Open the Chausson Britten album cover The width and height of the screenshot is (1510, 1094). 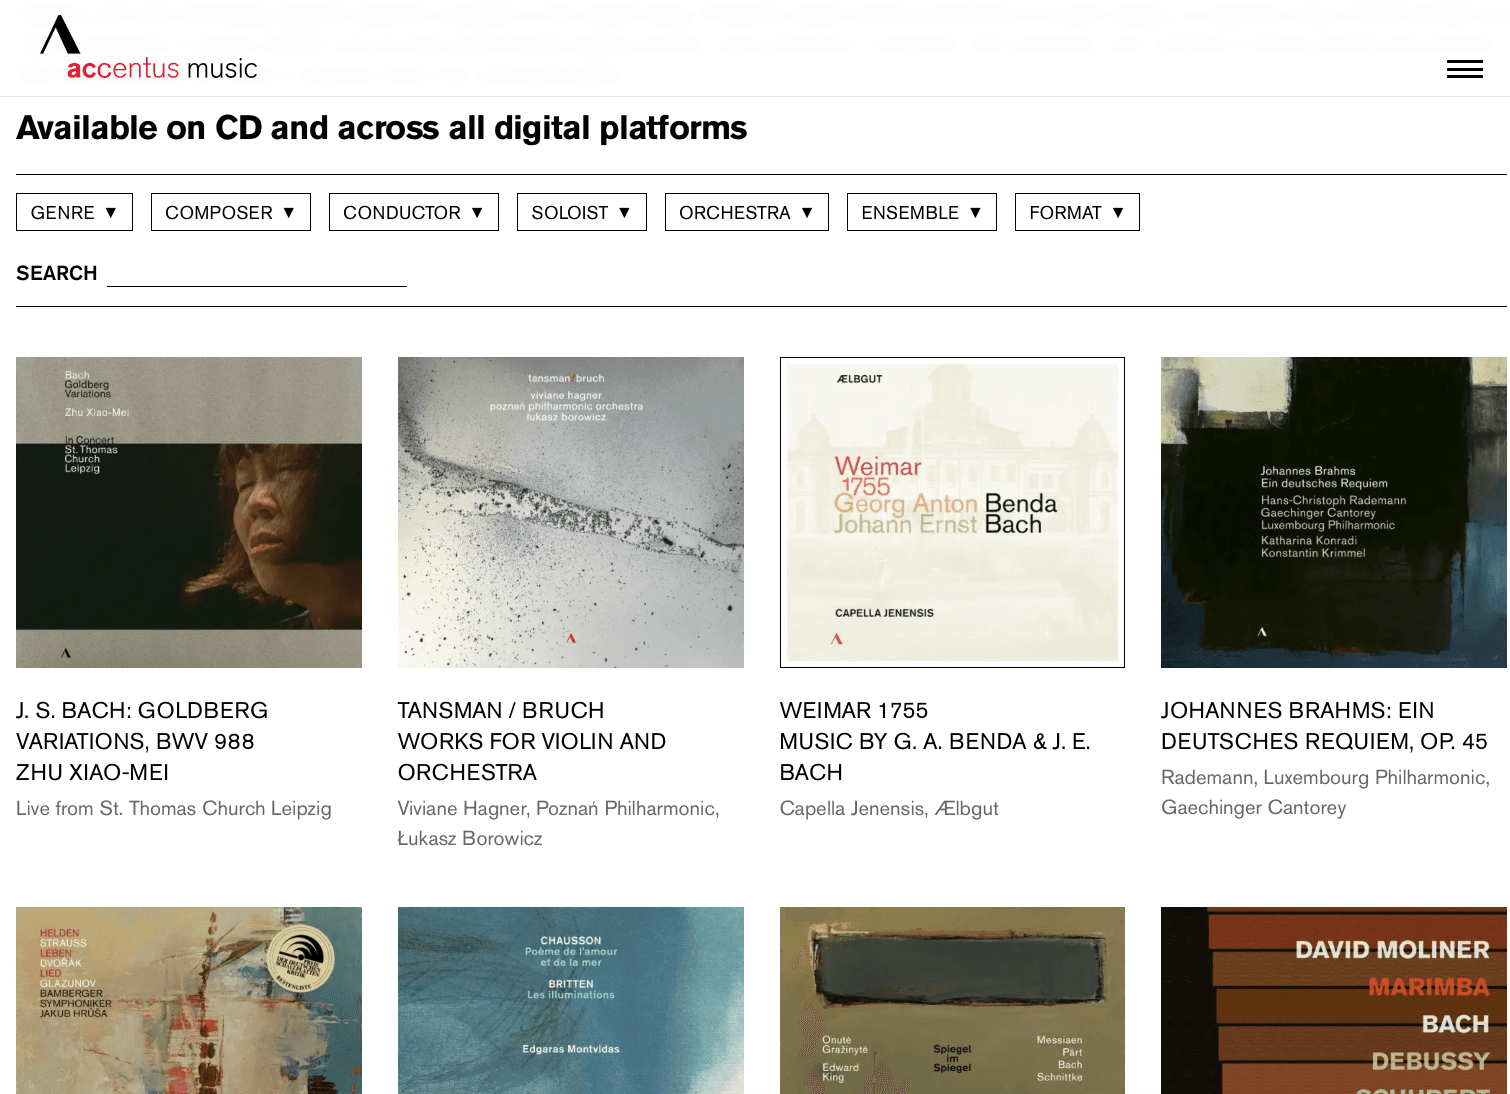[x=571, y=1000]
